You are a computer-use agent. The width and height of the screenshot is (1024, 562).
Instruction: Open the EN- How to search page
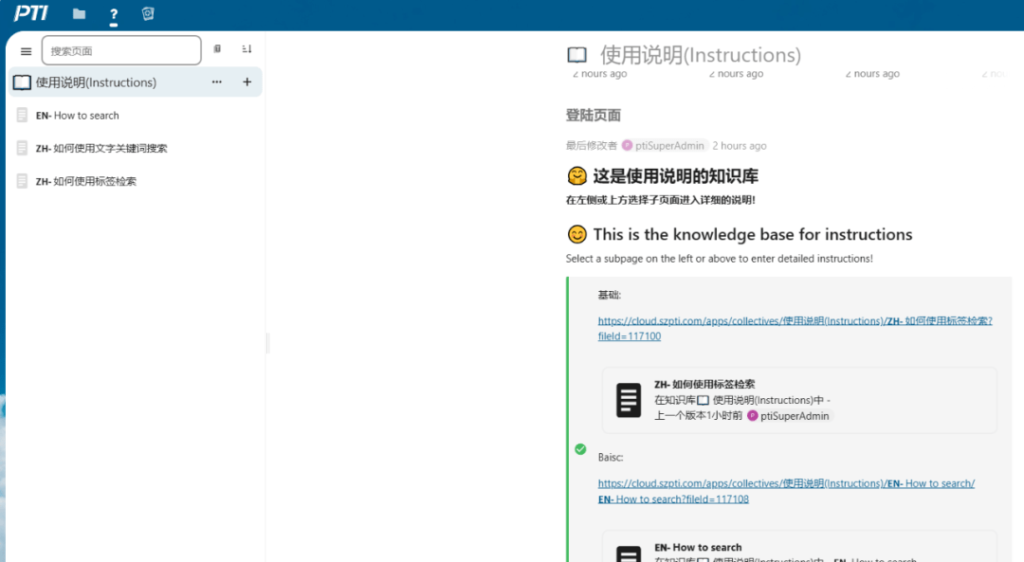[x=77, y=115]
